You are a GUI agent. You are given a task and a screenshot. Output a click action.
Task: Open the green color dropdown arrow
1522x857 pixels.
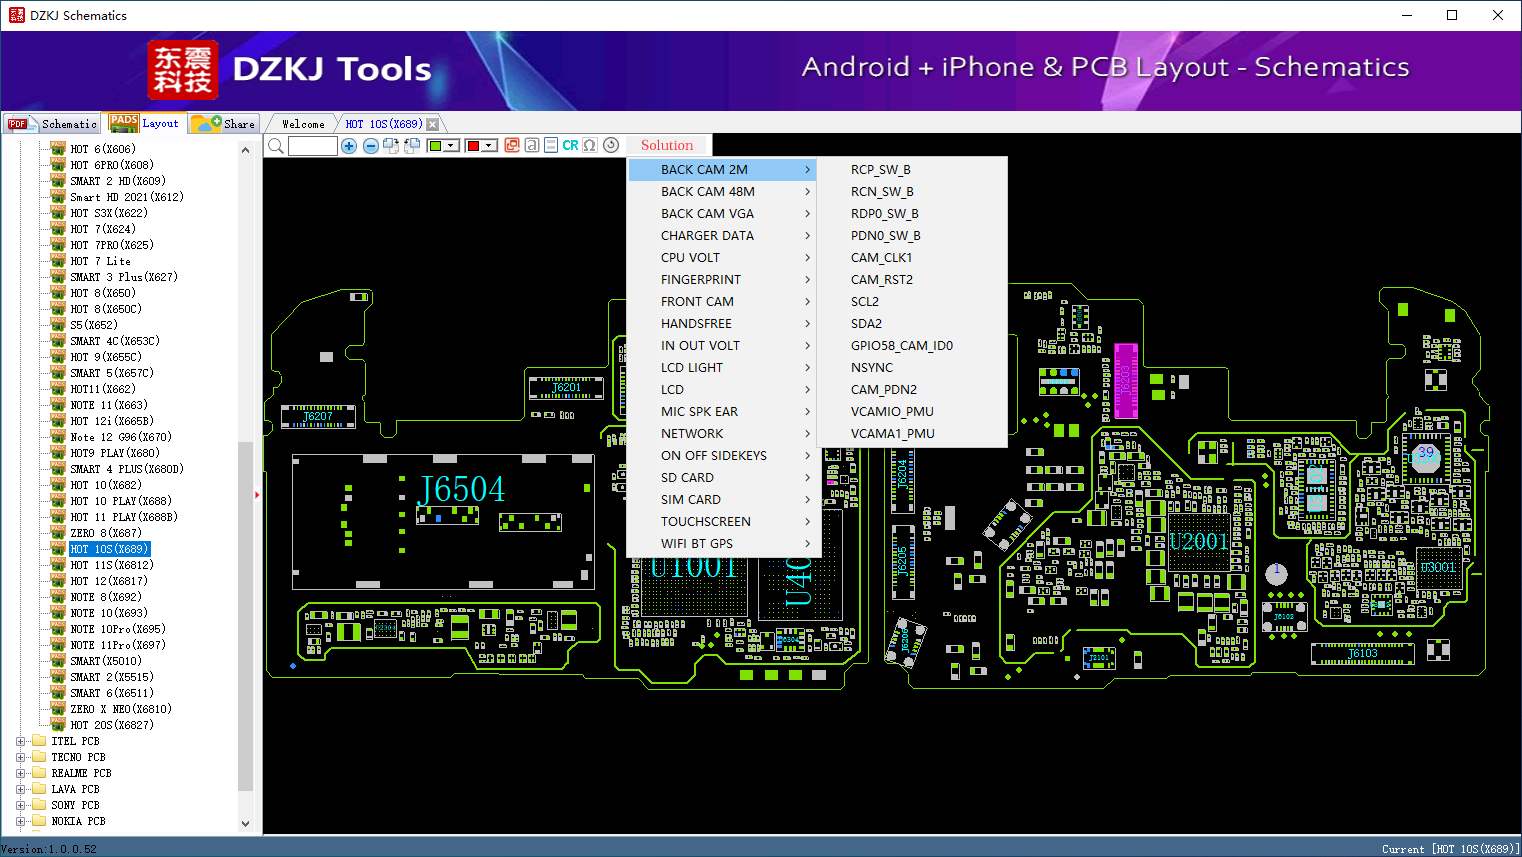(x=452, y=146)
